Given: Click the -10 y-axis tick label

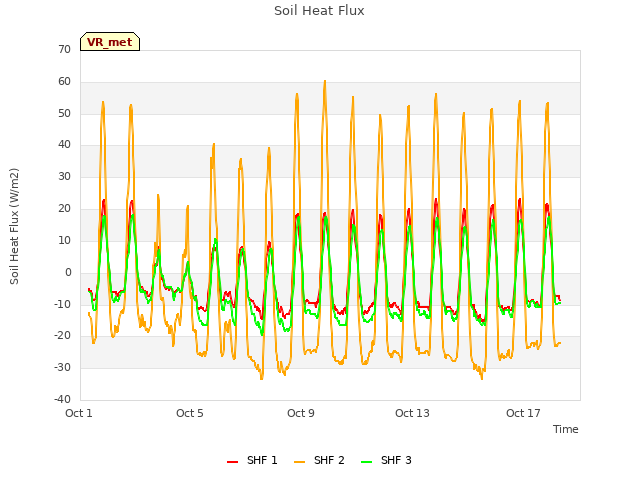Looking at the screenshot, I should (x=63, y=304).
